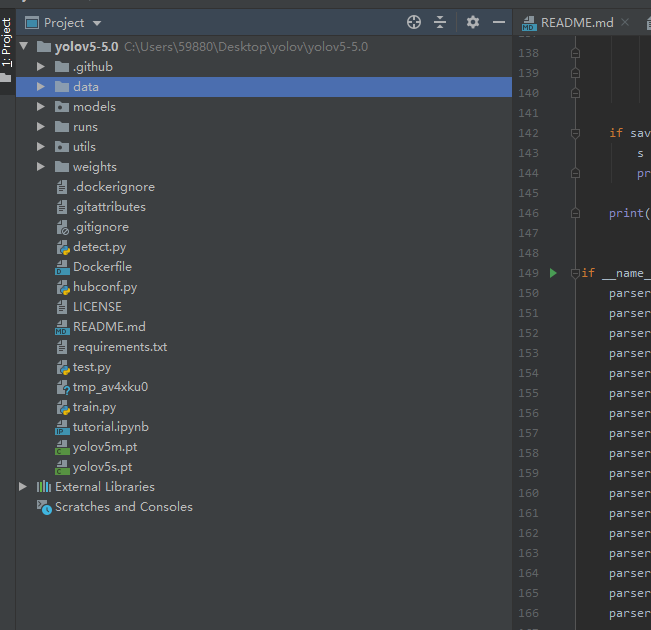The image size is (651, 630).
Task: Click the Dockerfile icon
Action: point(62,267)
